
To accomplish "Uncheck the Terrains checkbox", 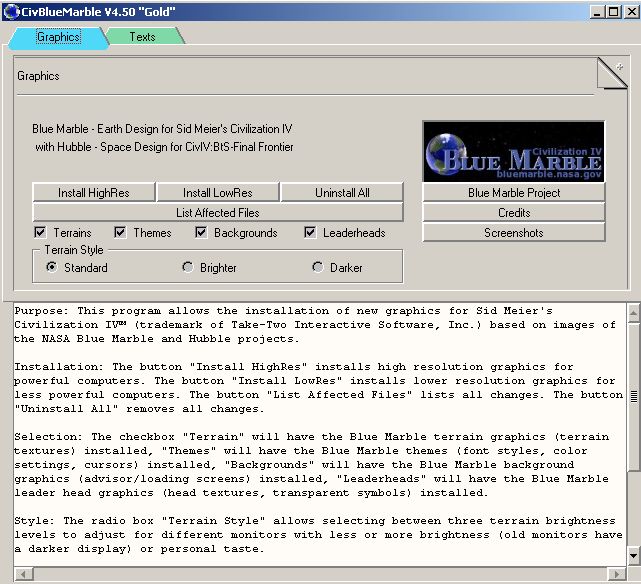I will (x=40, y=233).
